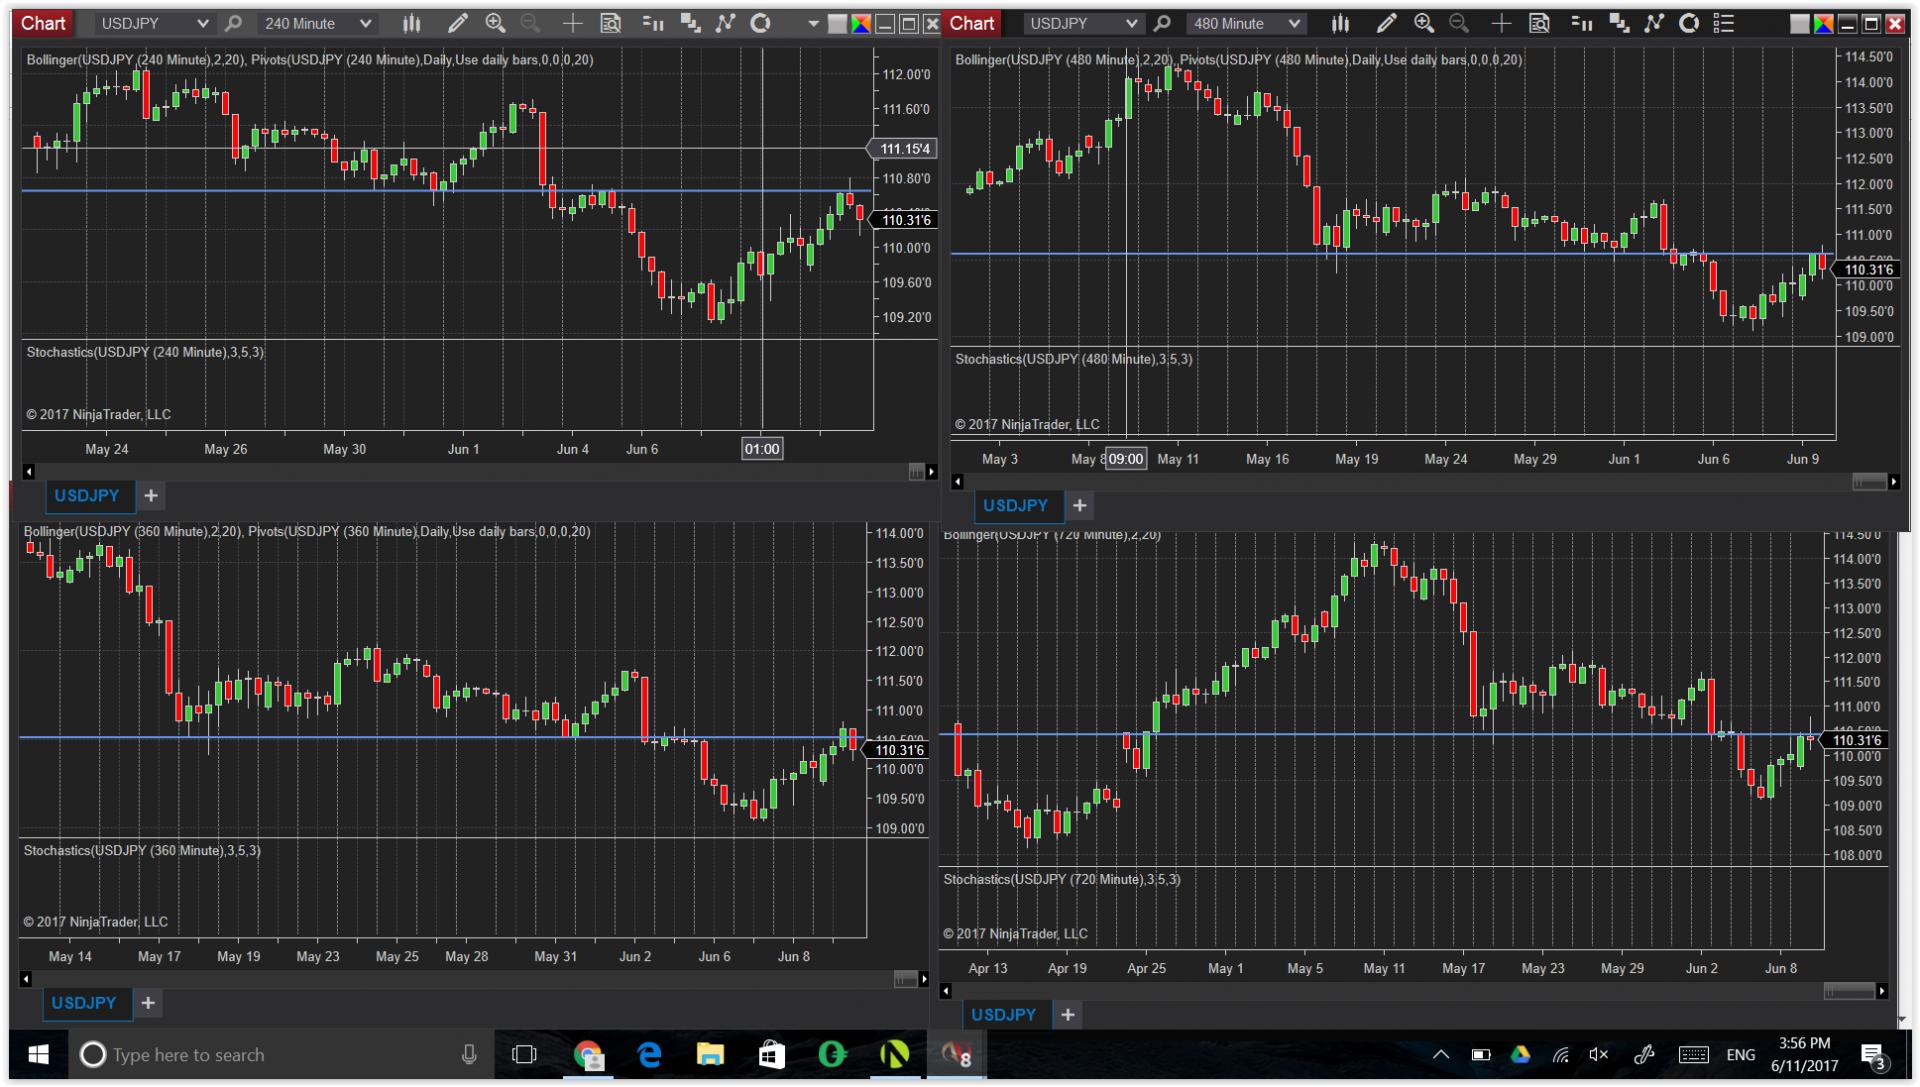The image size is (1920, 1087).
Task: Expand toolbar overflow arrow in 240 Minute chart
Action: [813, 23]
